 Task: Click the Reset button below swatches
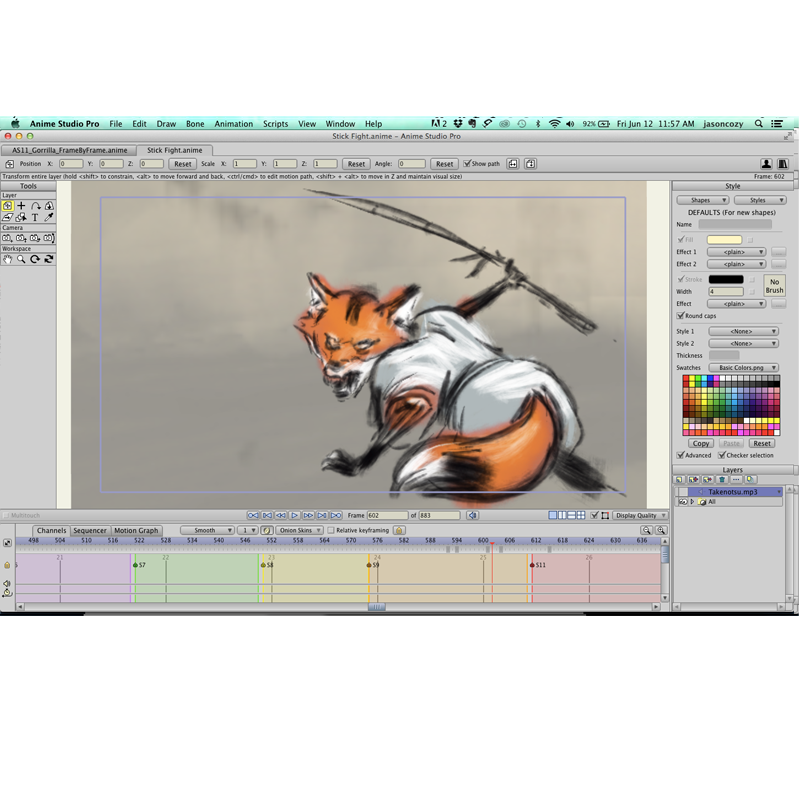[x=762, y=443]
